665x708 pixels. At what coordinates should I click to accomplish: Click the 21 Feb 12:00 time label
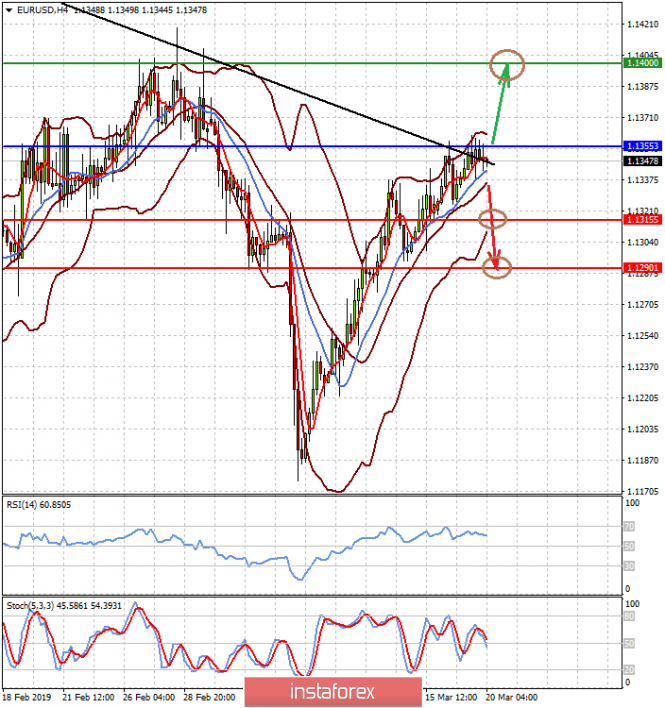click(x=88, y=697)
